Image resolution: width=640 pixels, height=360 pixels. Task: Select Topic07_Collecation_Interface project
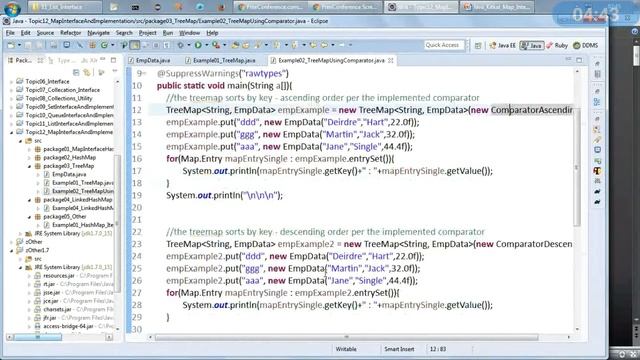(x=62, y=90)
